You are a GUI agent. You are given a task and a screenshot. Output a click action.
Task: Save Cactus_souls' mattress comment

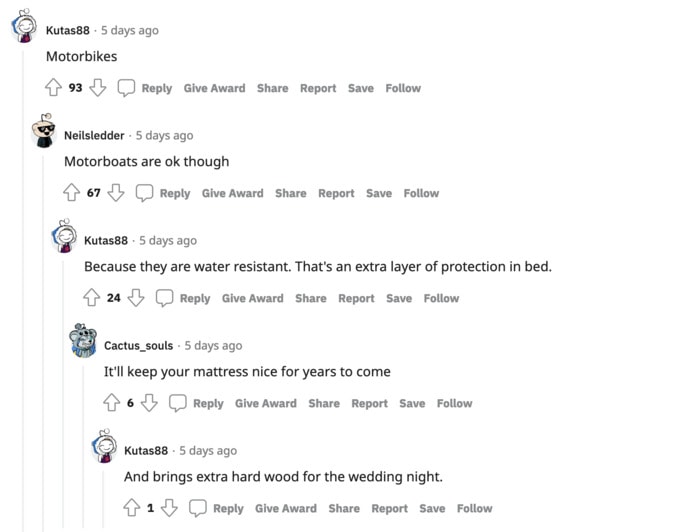coord(412,403)
